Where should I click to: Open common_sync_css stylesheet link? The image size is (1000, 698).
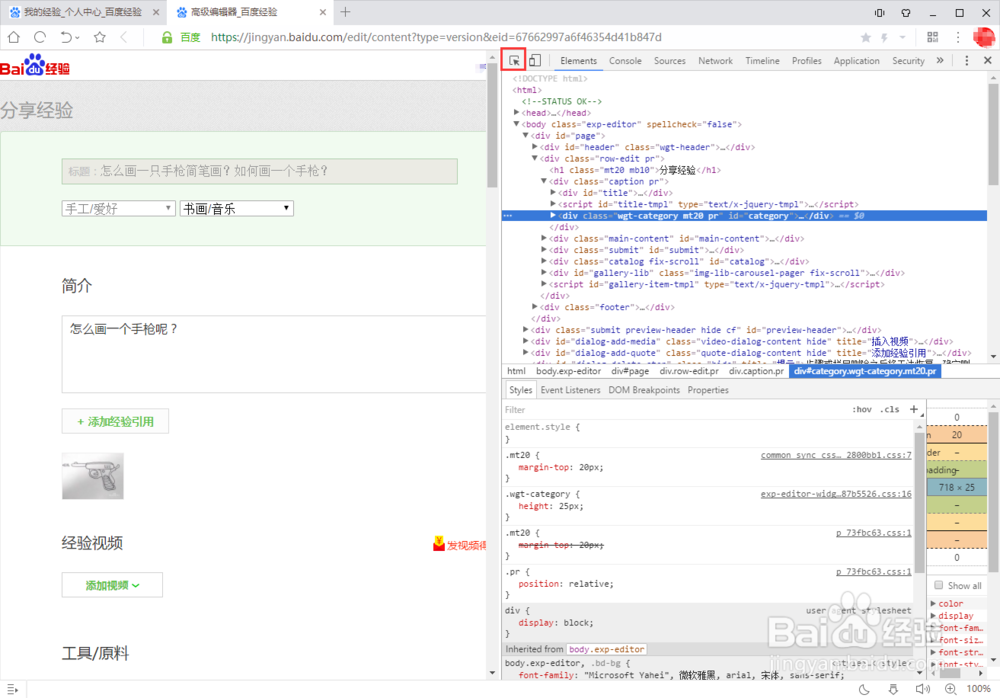836,455
